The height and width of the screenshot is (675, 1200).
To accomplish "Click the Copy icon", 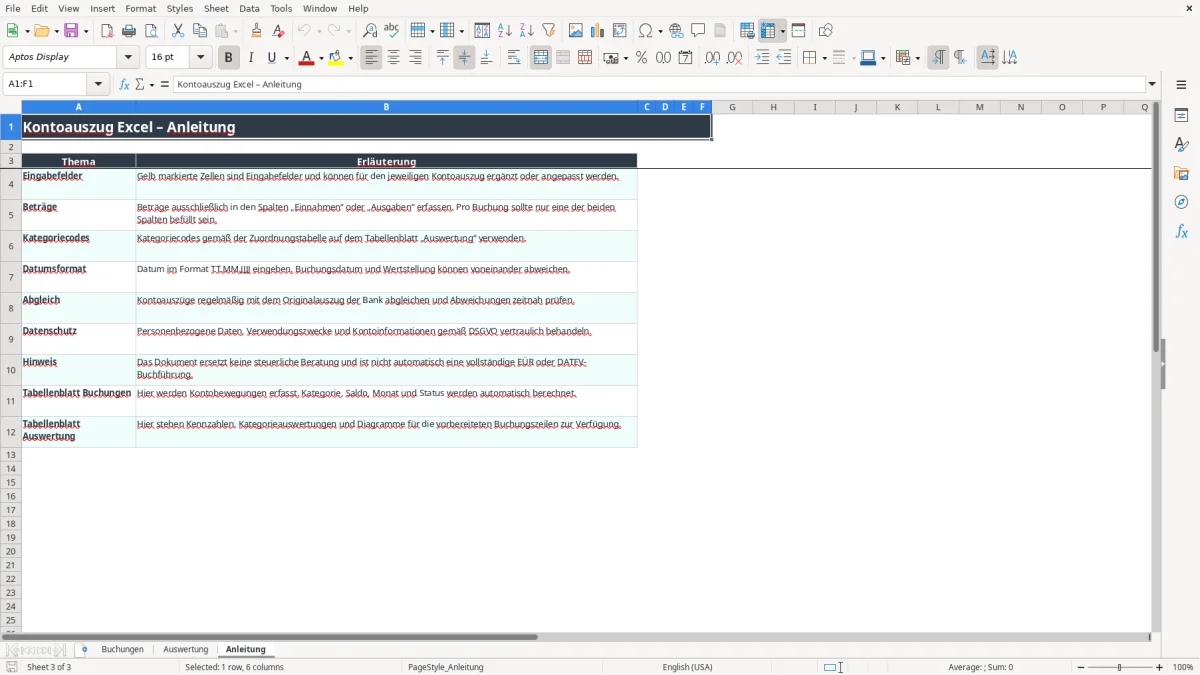I will (x=200, y=31).
